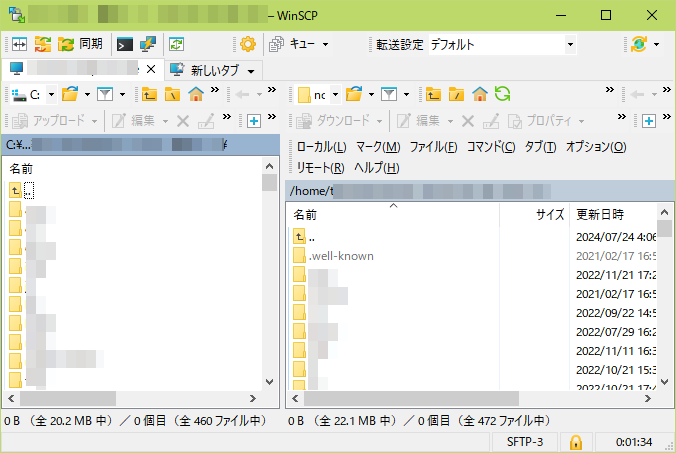Sort remote files by 更新日時 column
Screen dimensions: 676x453
click(613, 215)
